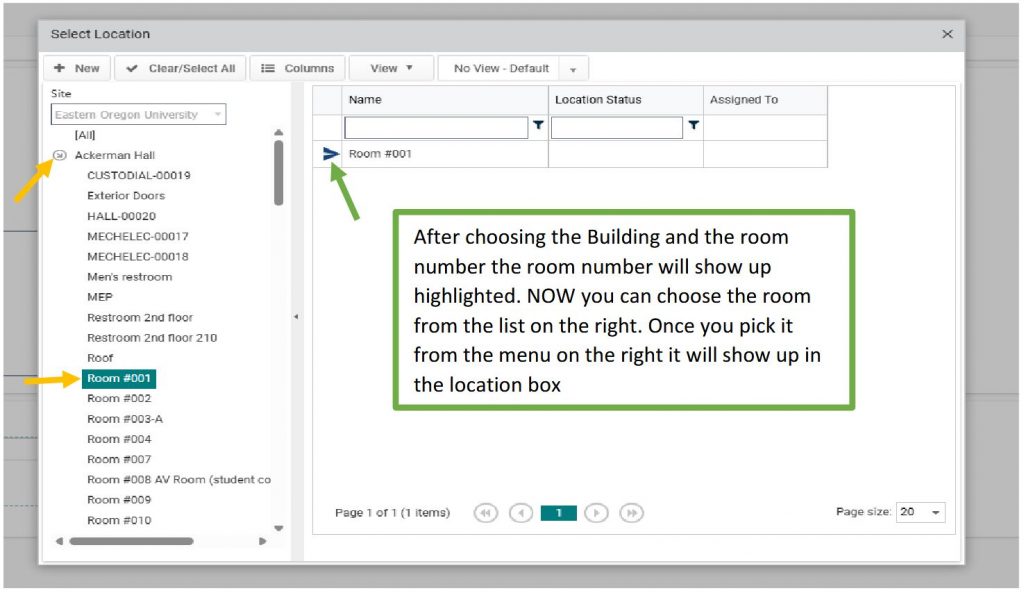This screenshot has height=593, width=1024.
Task: Go to the first page of results
Action: point(487,513)
